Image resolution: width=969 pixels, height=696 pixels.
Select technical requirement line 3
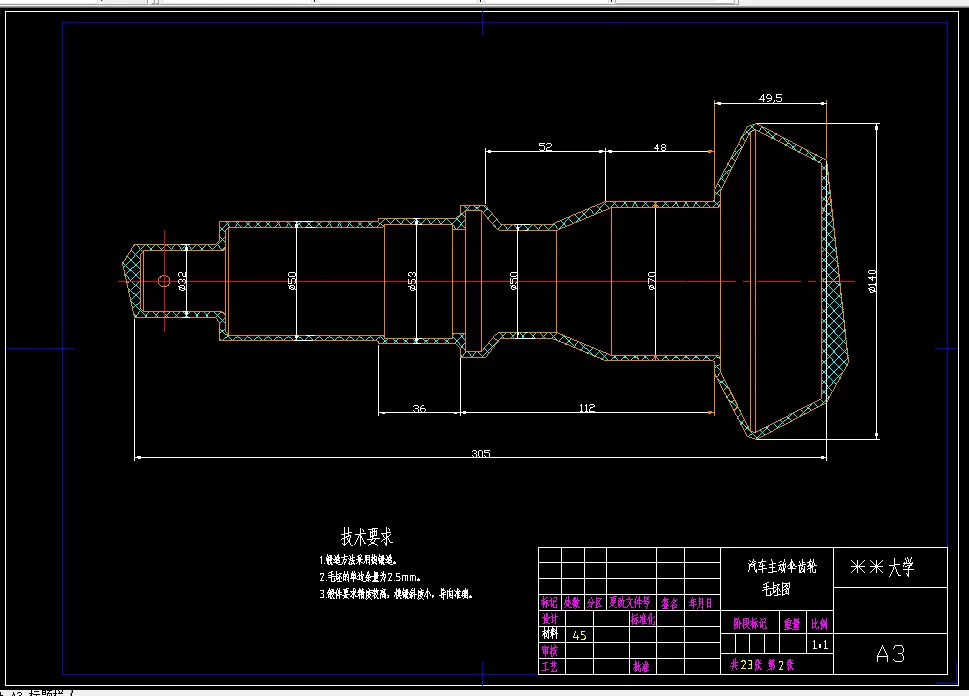tap(397, 593)
